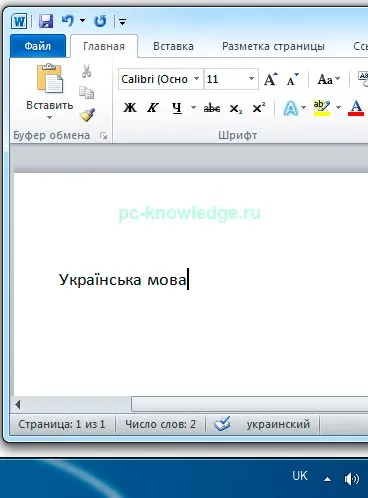Image resolution: width=368 pixels, height=498 pixels.
Task: Toggle superscript x² formatting
Action: pyautogui.click(x=259, y=108)
